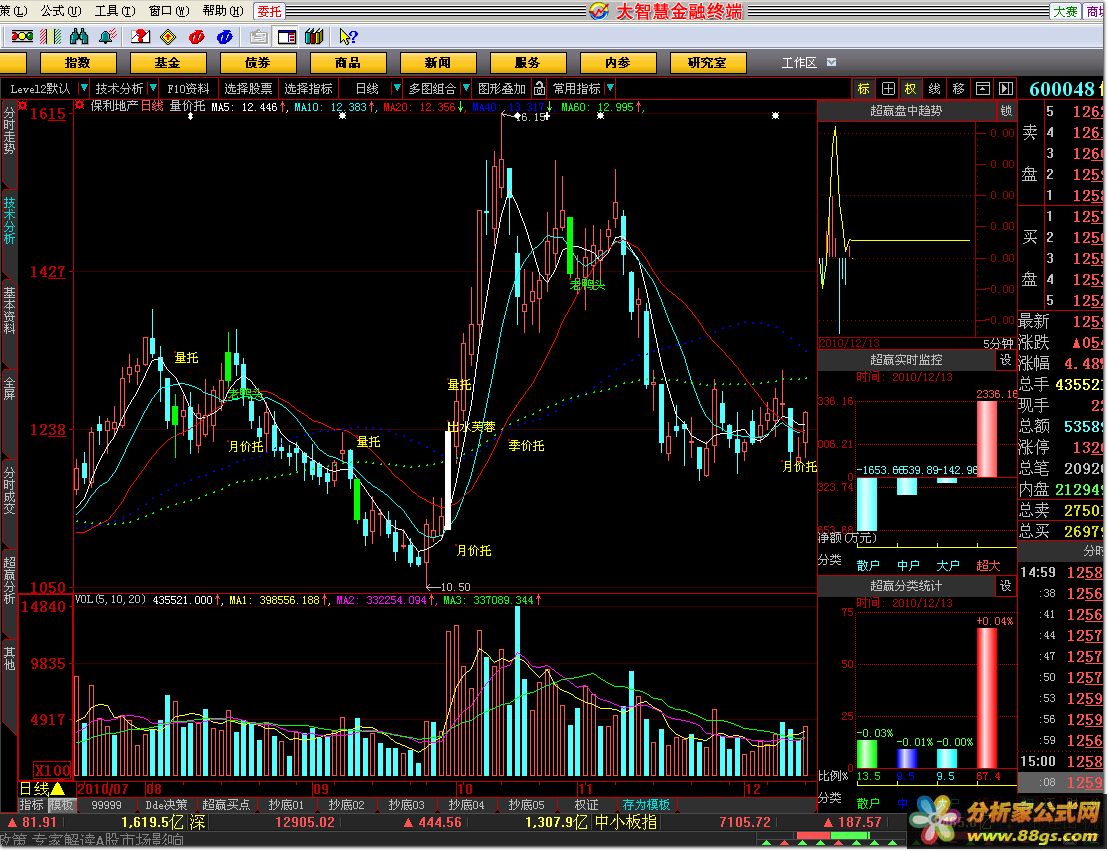Click 选择股票 in the chart toolbar

pos(248,88)
